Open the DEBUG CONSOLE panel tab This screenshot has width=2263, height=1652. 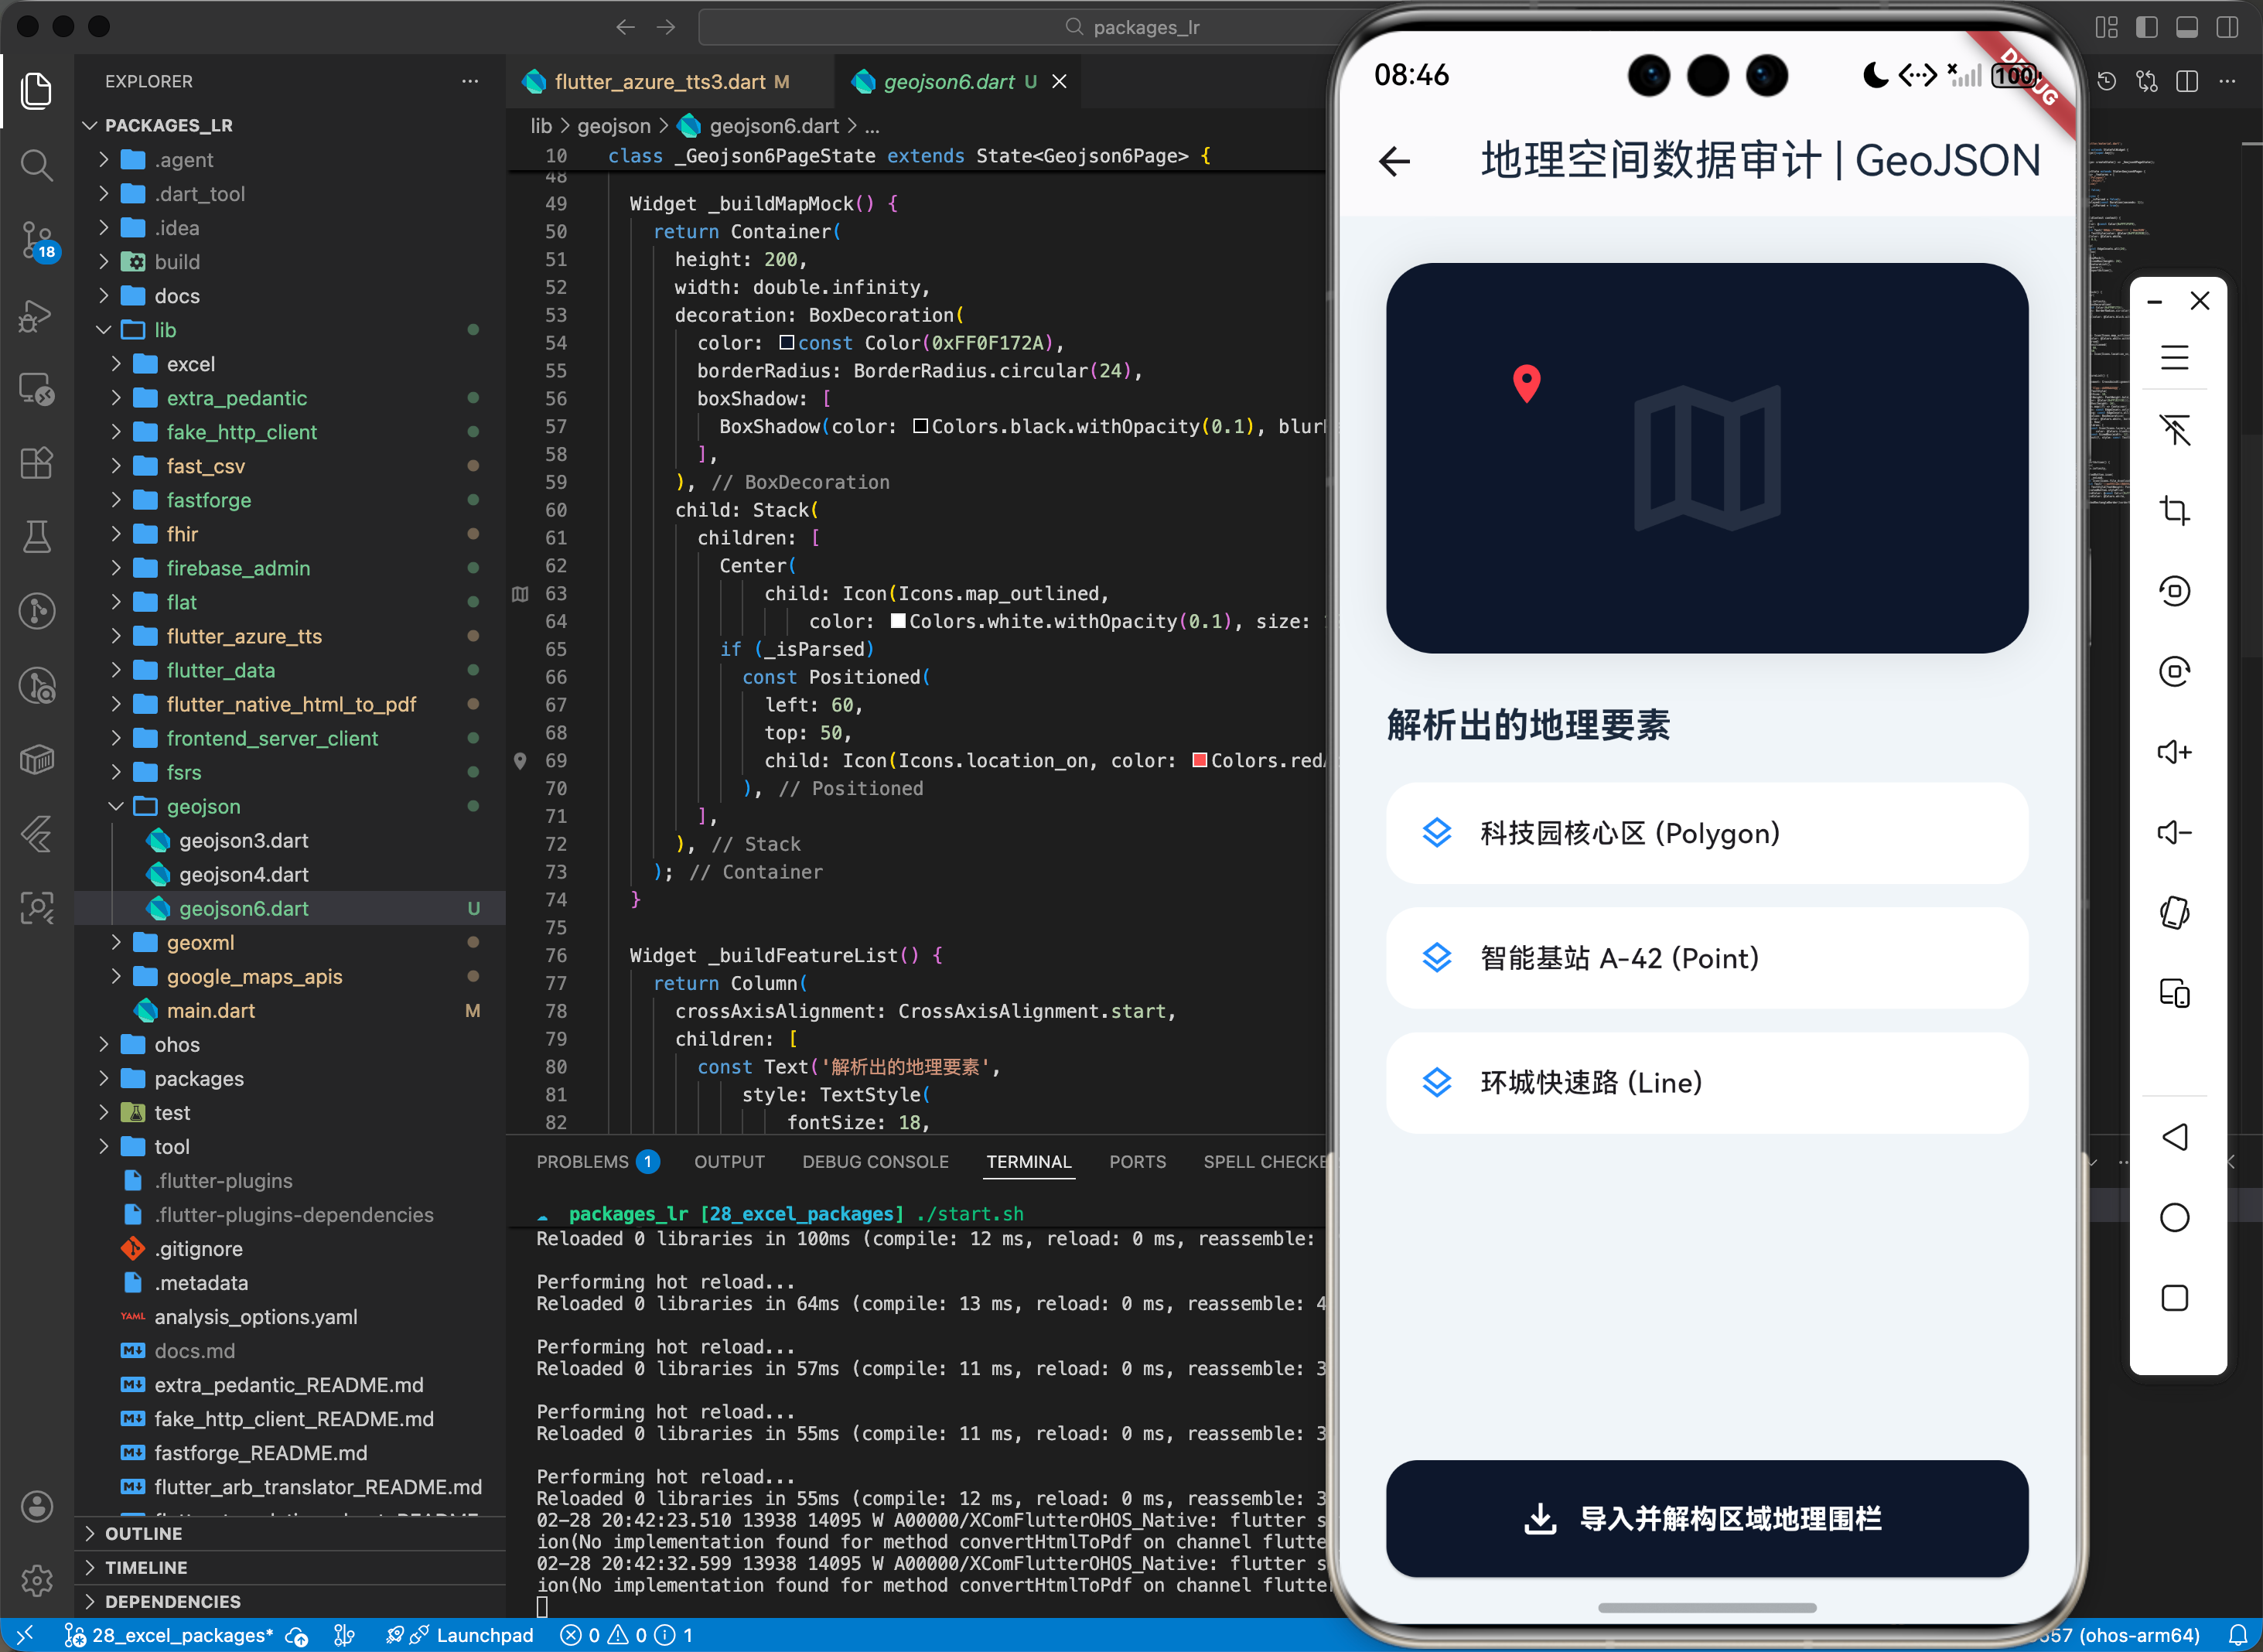(875, 1161)
